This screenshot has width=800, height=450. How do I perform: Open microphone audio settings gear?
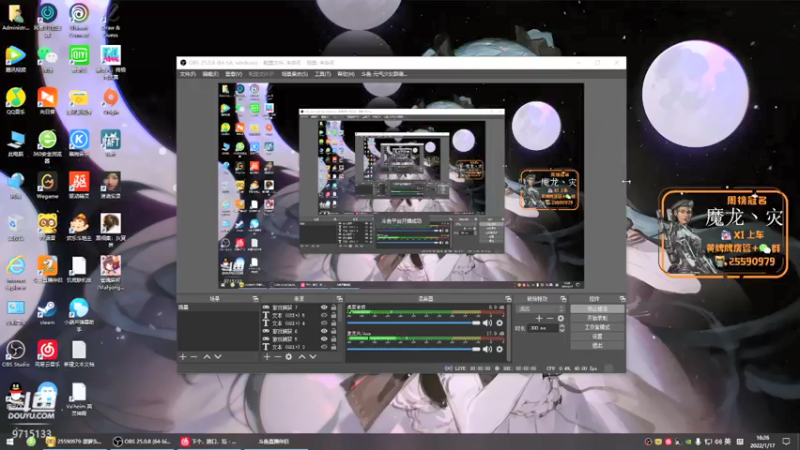point(499,349)
